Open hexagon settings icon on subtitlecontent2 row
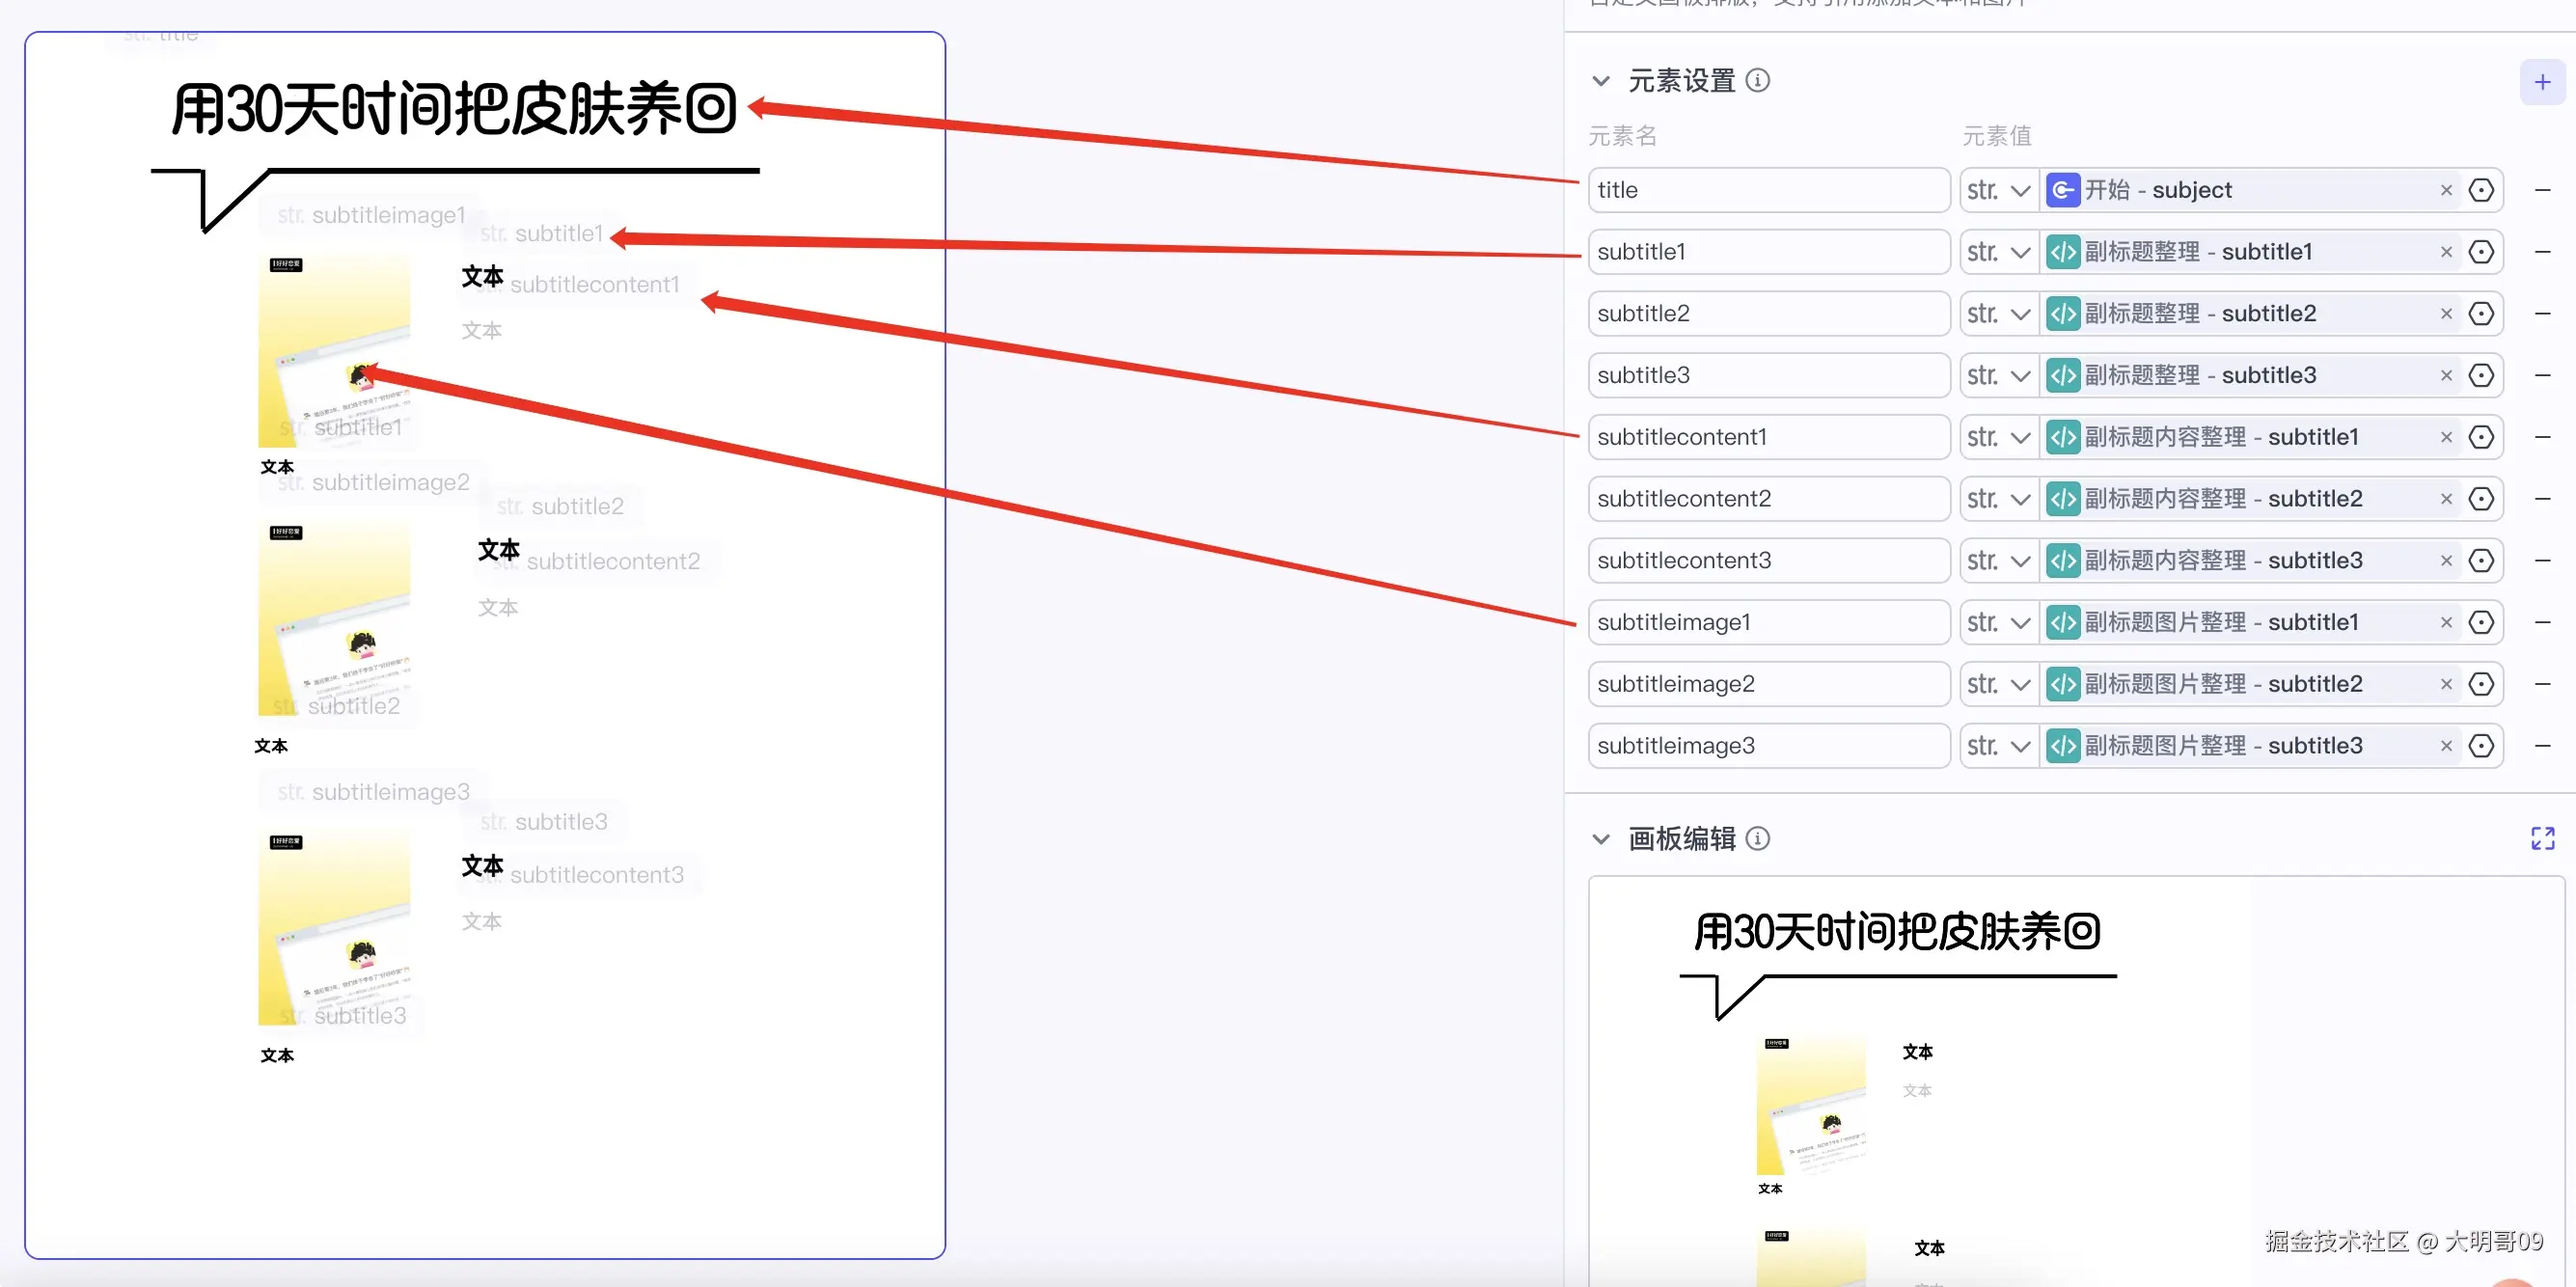Viewport: 2576px width, 1287px height. 2480,499
